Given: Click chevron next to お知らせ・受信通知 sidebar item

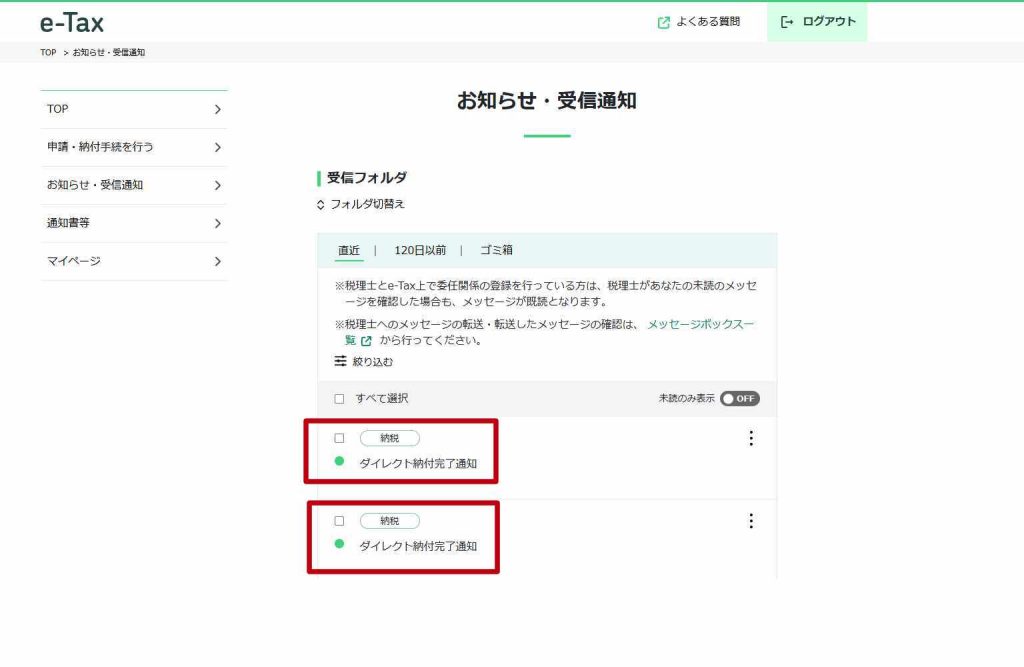Looking at the screenshot, I should pos(217,185).
